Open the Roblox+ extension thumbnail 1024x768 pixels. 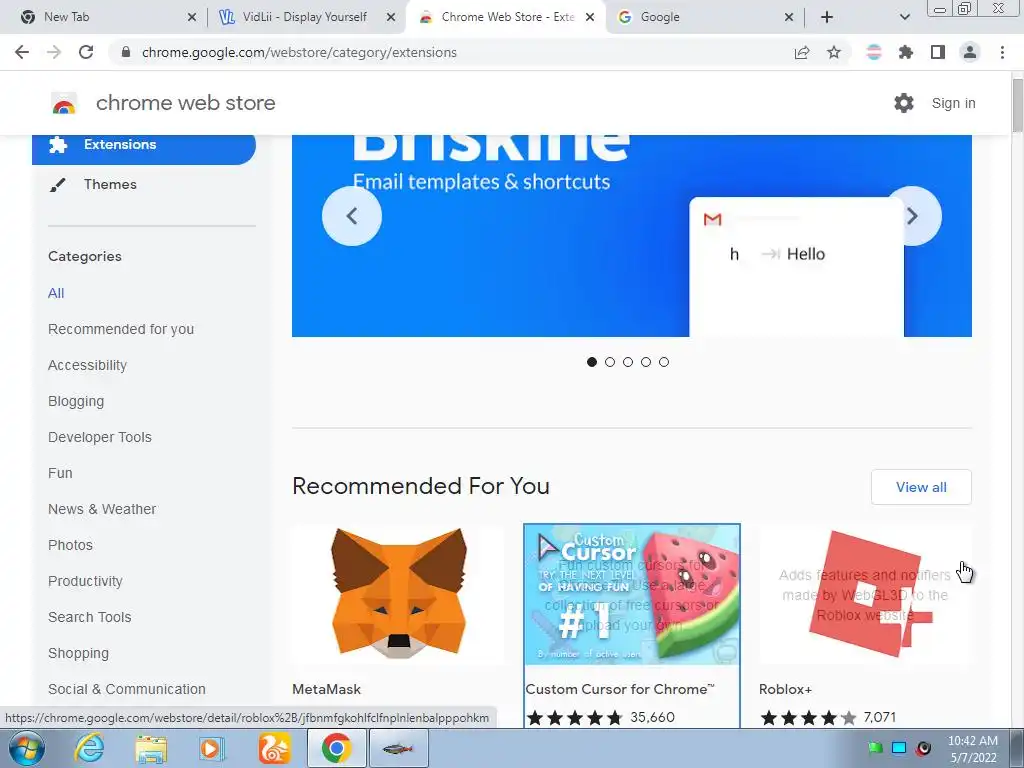[865, 594]
